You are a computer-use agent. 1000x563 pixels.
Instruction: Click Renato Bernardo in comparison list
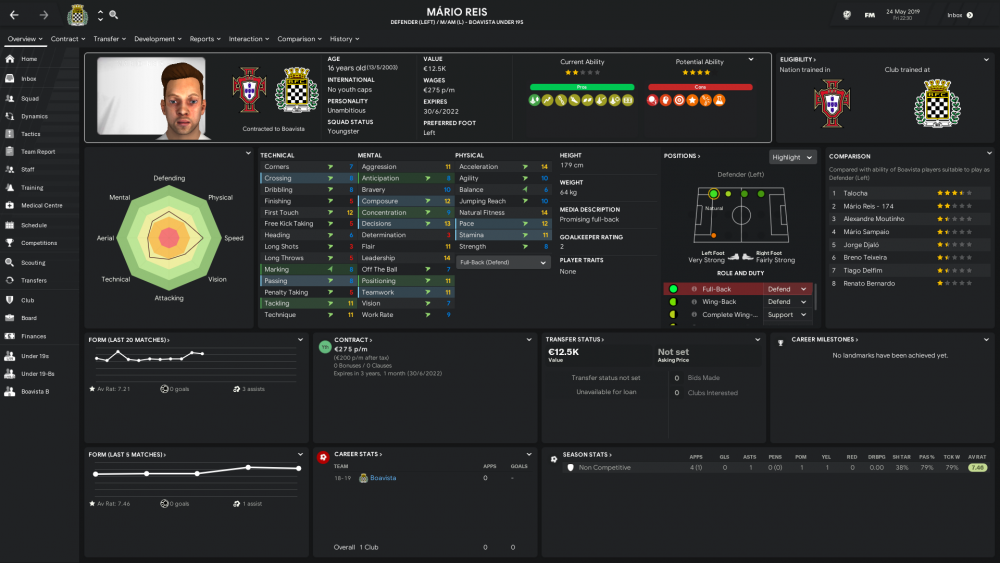coord(869,283)
